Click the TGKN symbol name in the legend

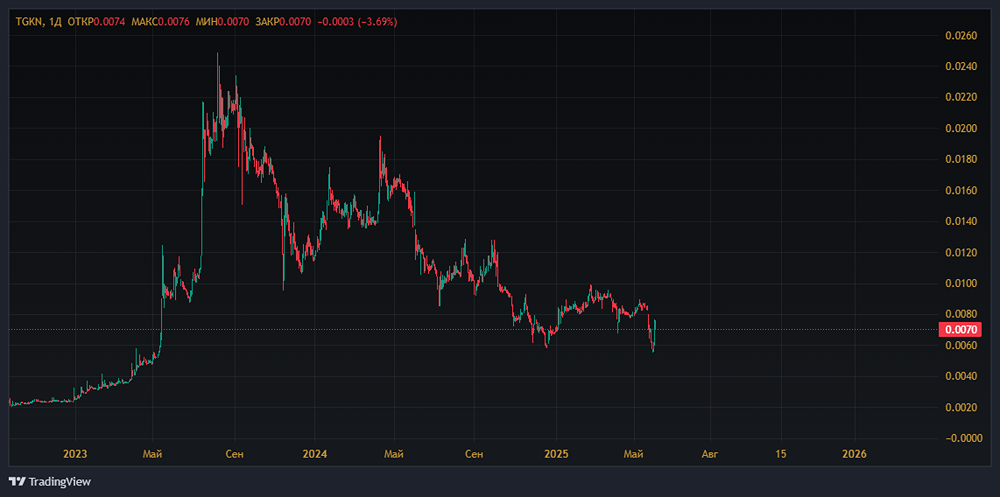click(x=29, y=22)
